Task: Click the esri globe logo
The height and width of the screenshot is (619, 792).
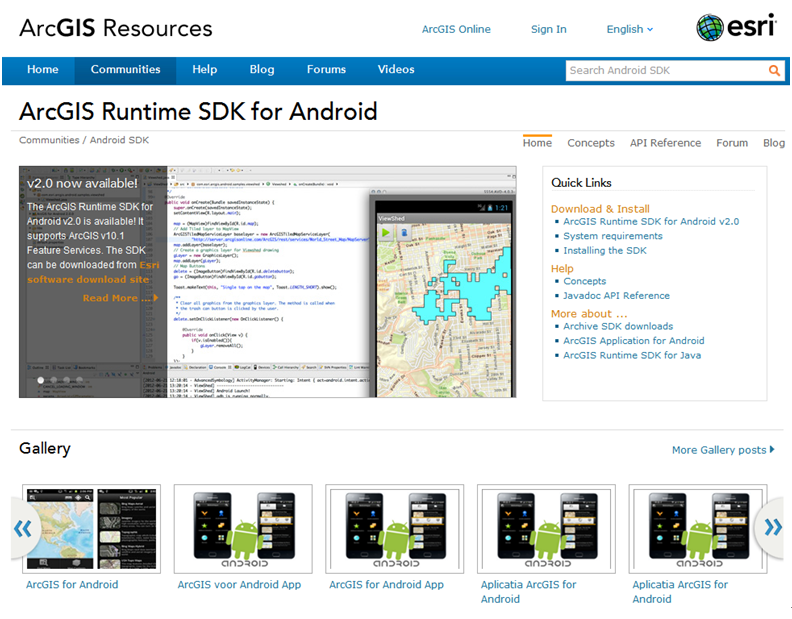Action: 710,27
